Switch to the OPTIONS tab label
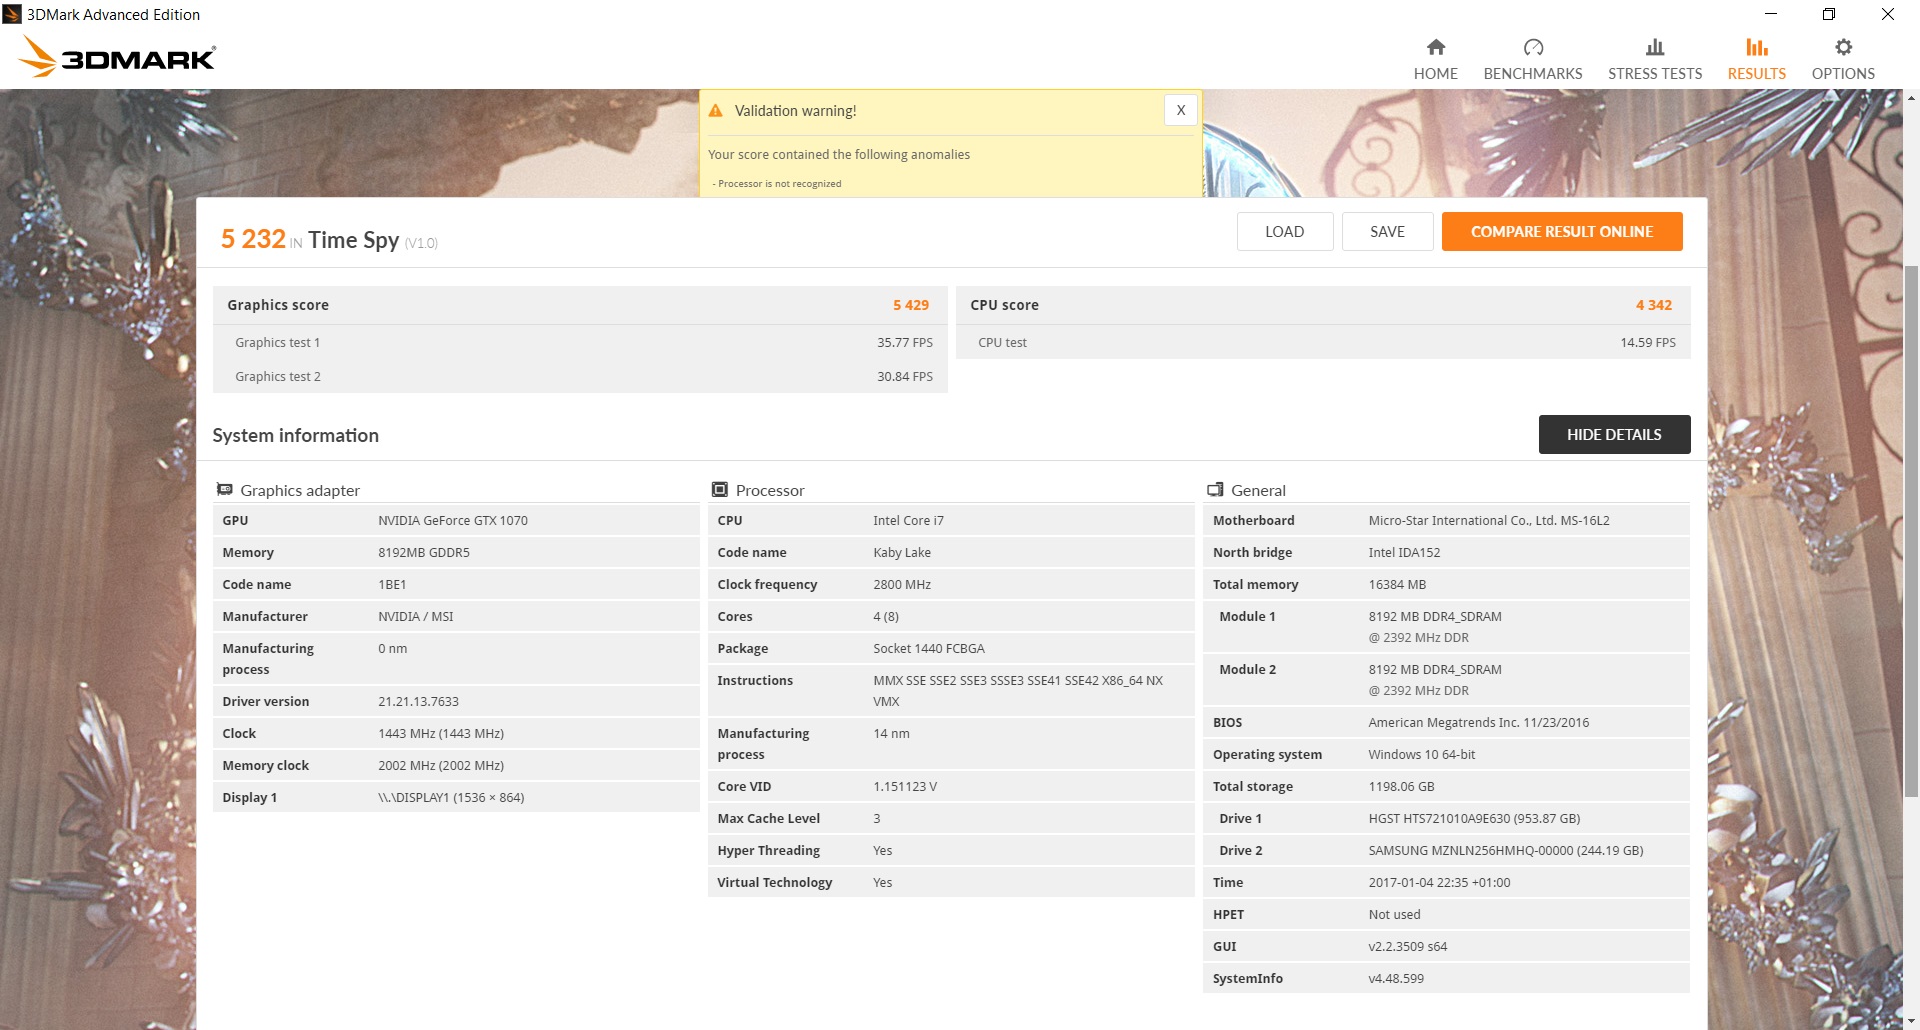Image resolution: width=1920 pixels, height=1030 pixels. point(1843,74)
